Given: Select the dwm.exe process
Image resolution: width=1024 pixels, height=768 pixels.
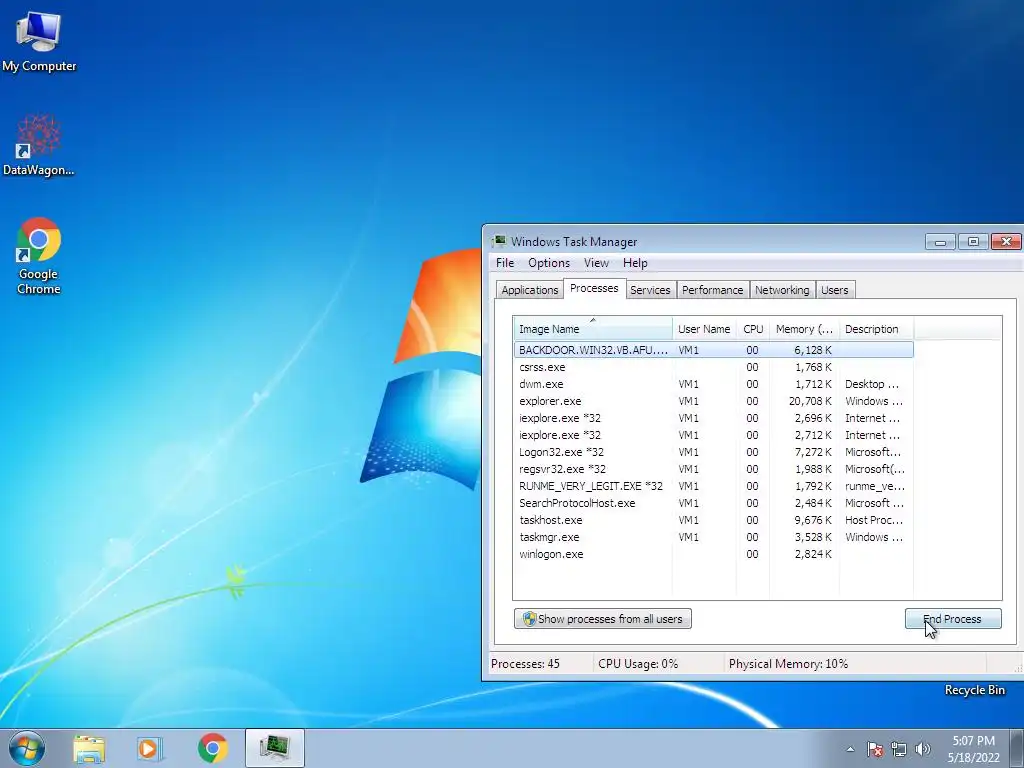Looking at the screenshot, I should tap(713, 384).
